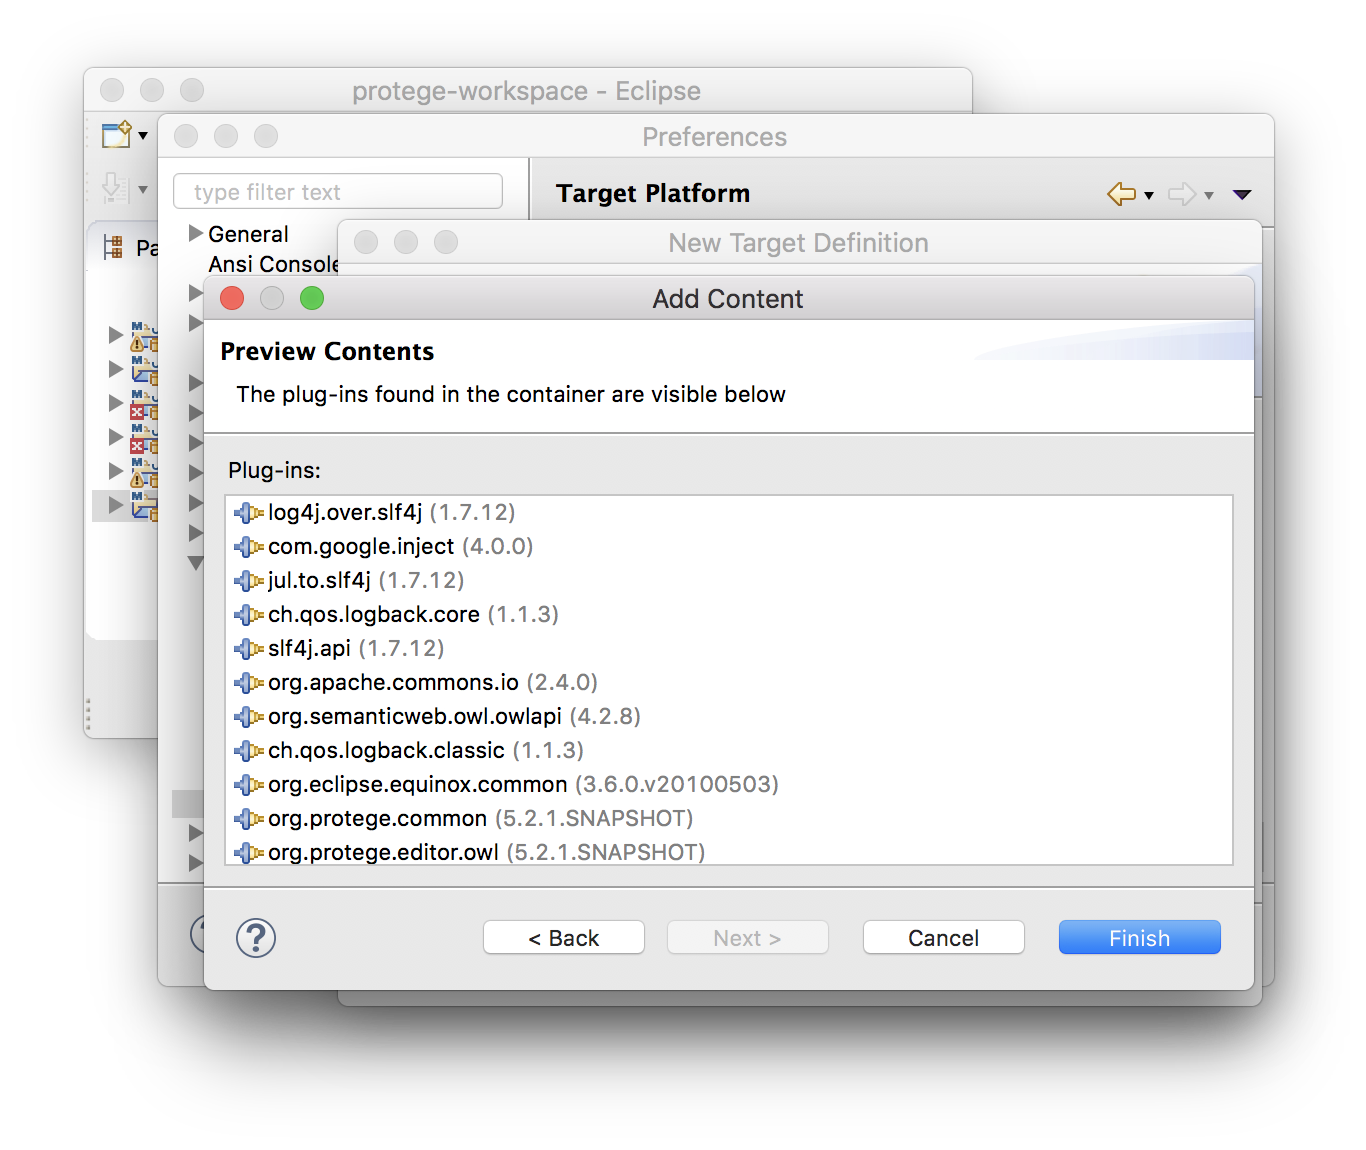Click New wizard icon in Eclipse toolbar

[117, 134]
